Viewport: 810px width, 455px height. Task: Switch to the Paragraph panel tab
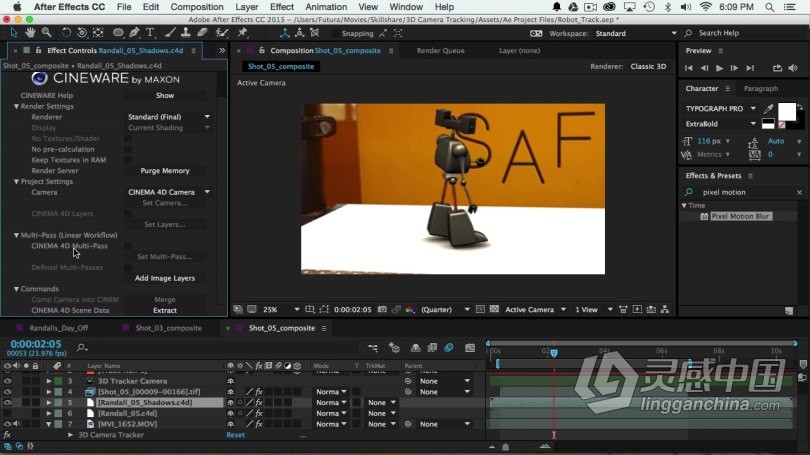pos(760,88)
